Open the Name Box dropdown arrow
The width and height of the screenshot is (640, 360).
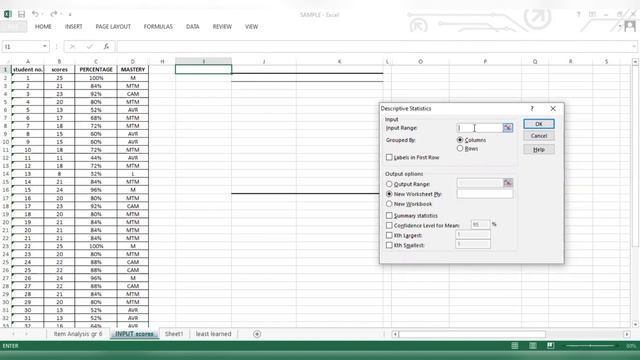[x=44, y=47]
